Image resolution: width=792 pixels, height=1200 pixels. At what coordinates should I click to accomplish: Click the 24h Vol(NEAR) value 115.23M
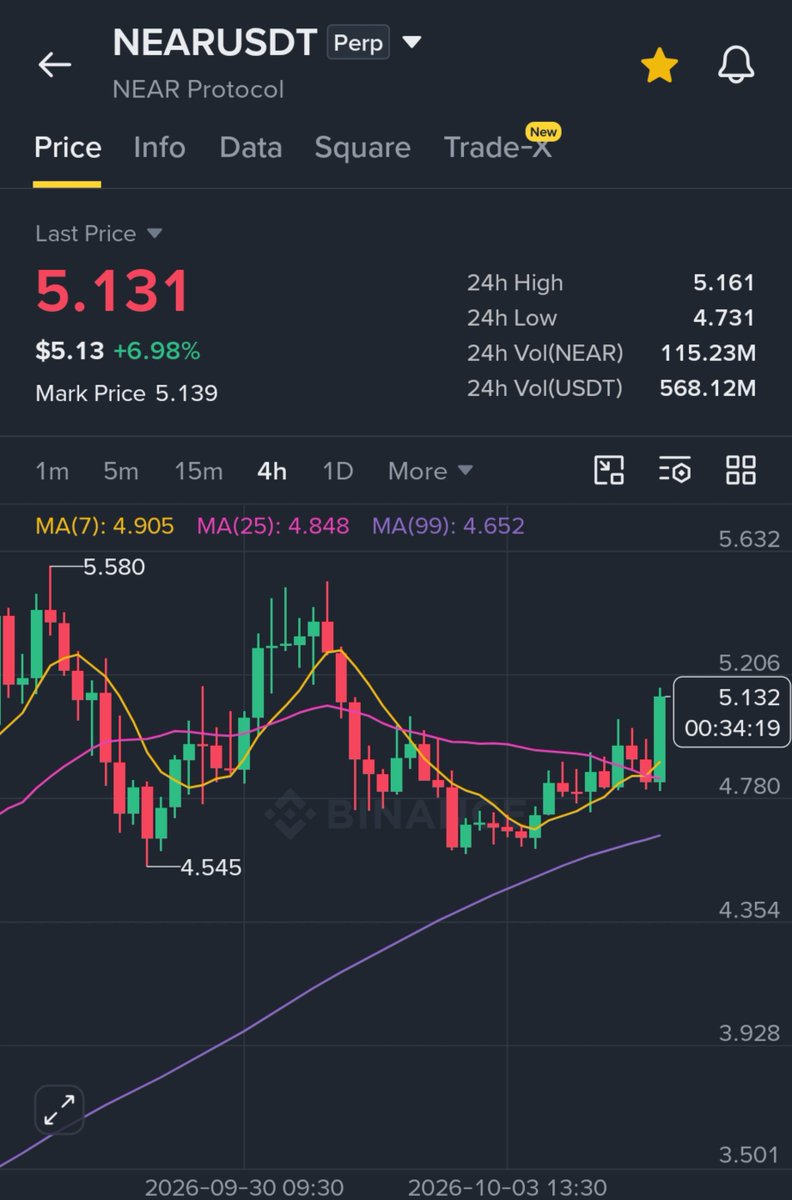click(x=708, y=353)
